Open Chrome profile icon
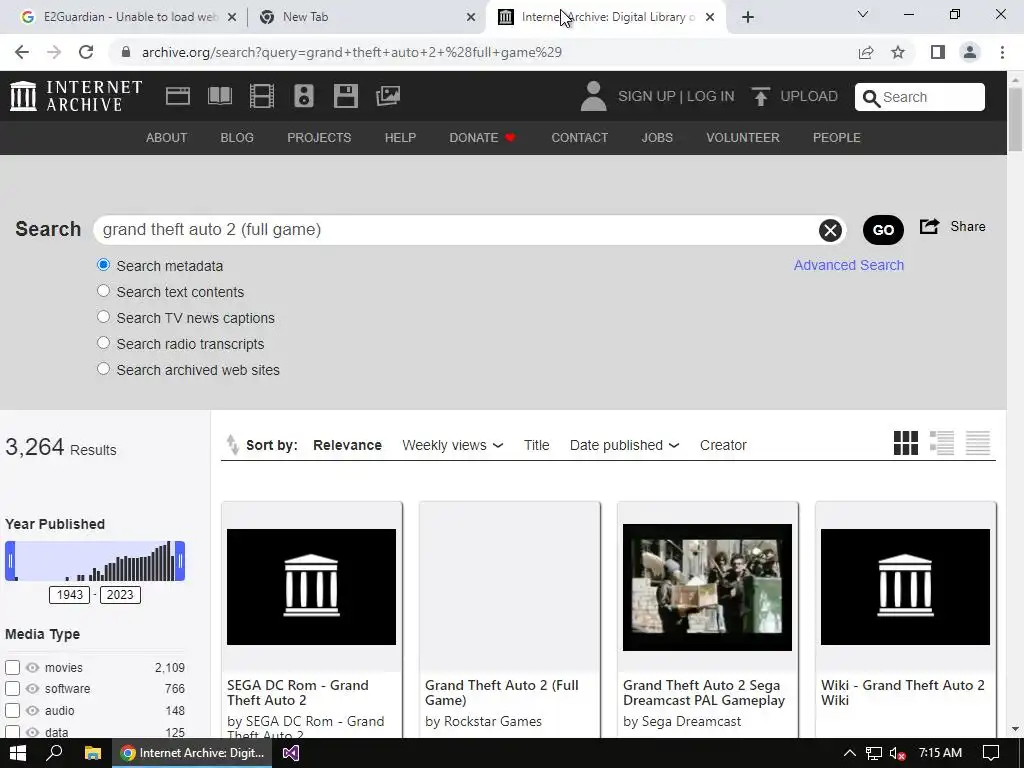Screen dimensions: 1024x768 click(970, 52)
